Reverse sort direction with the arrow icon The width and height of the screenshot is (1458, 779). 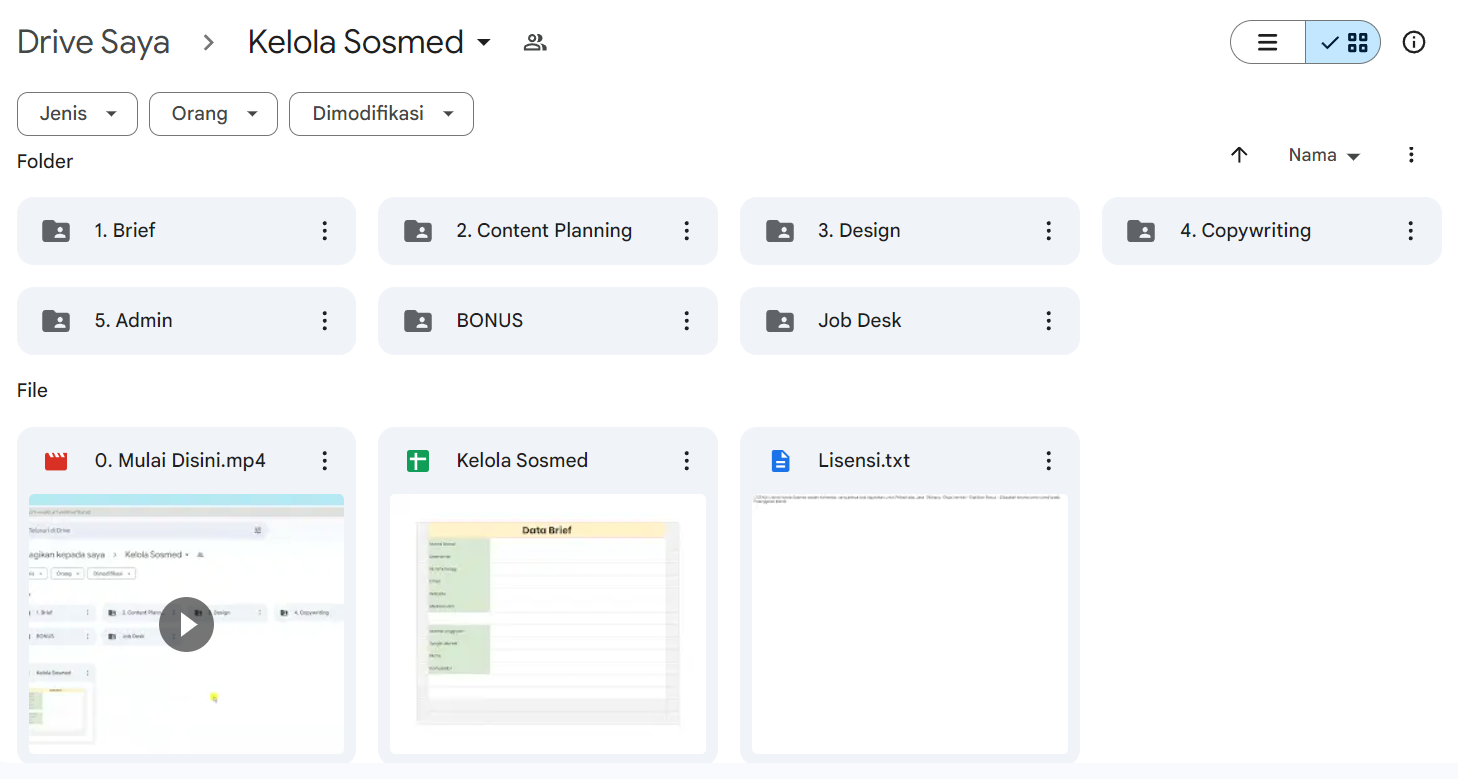tap(1239, 155)
